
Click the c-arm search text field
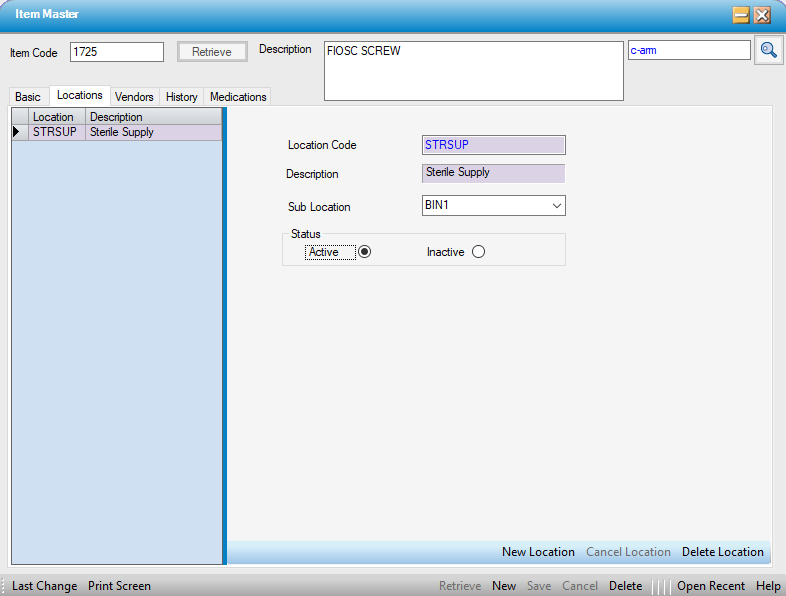[688, 50]
